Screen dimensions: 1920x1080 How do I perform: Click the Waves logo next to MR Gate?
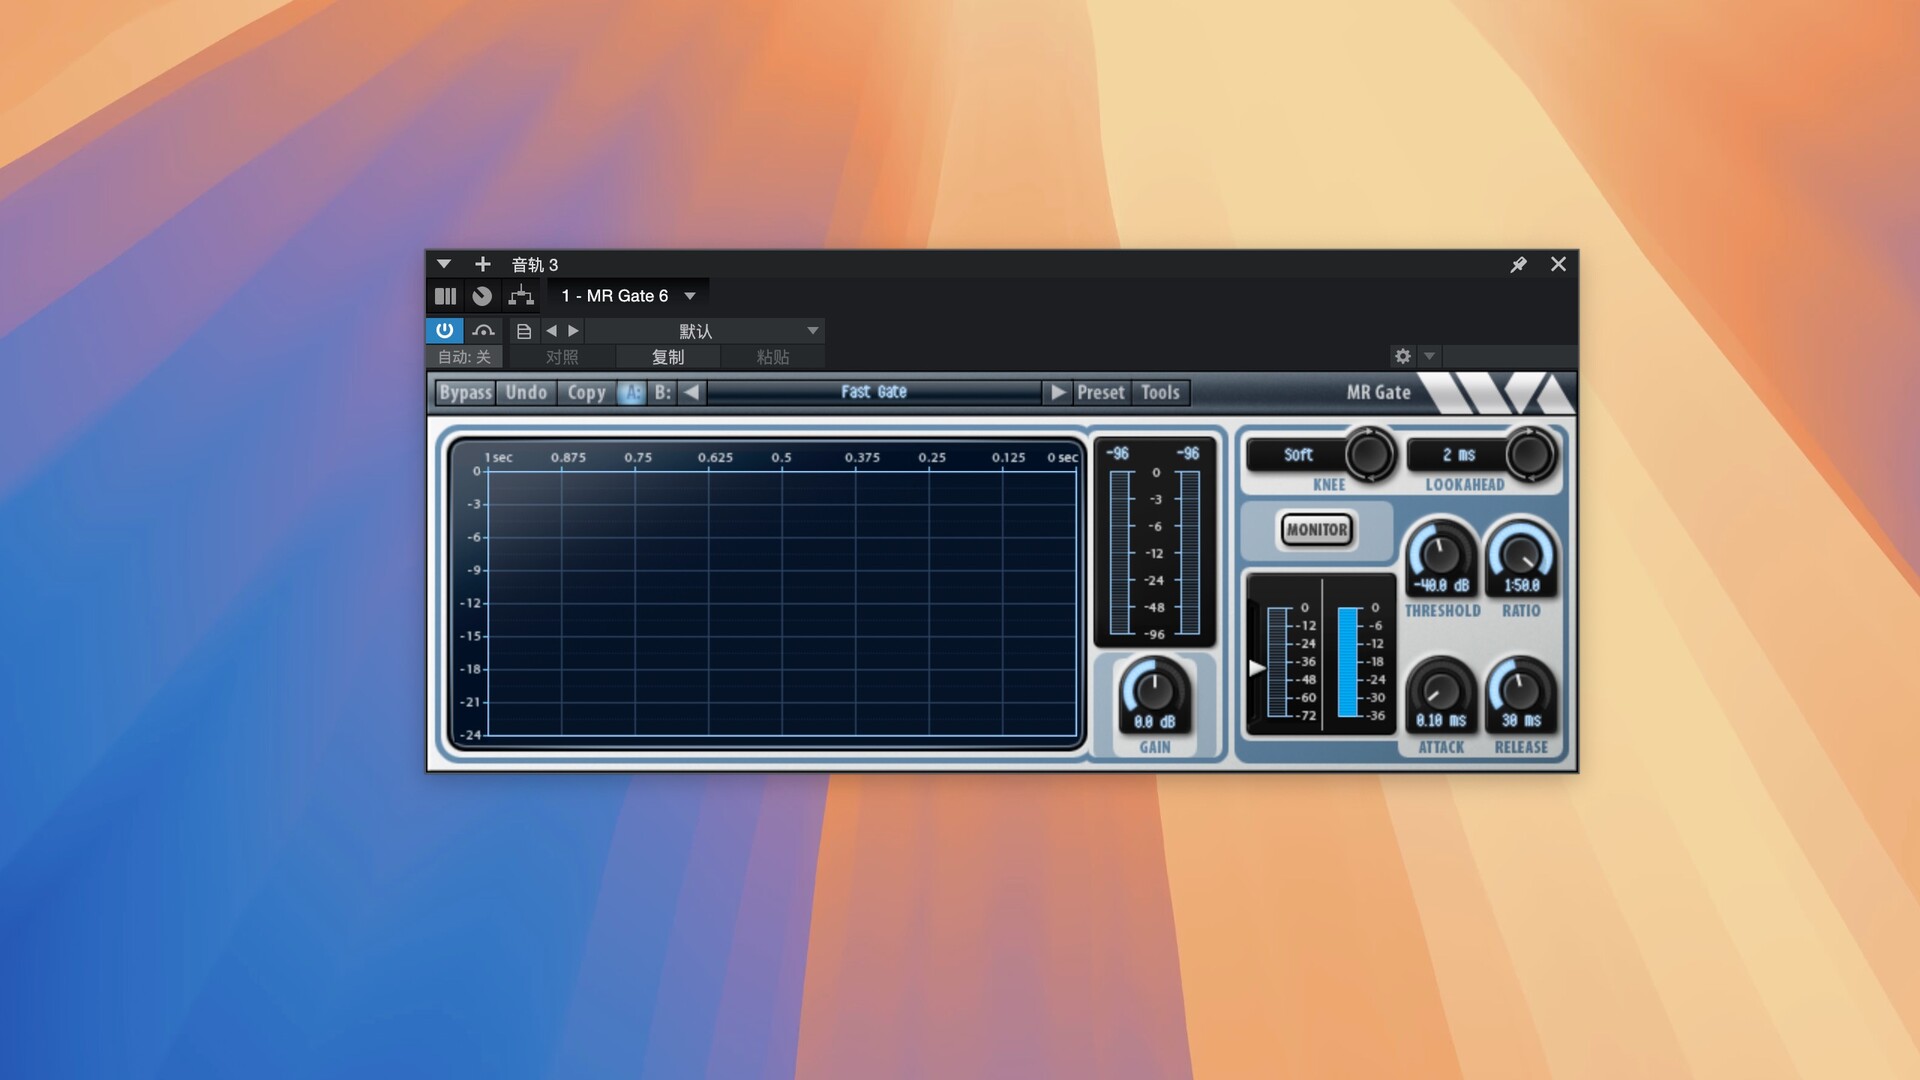tap(1497, 393)
